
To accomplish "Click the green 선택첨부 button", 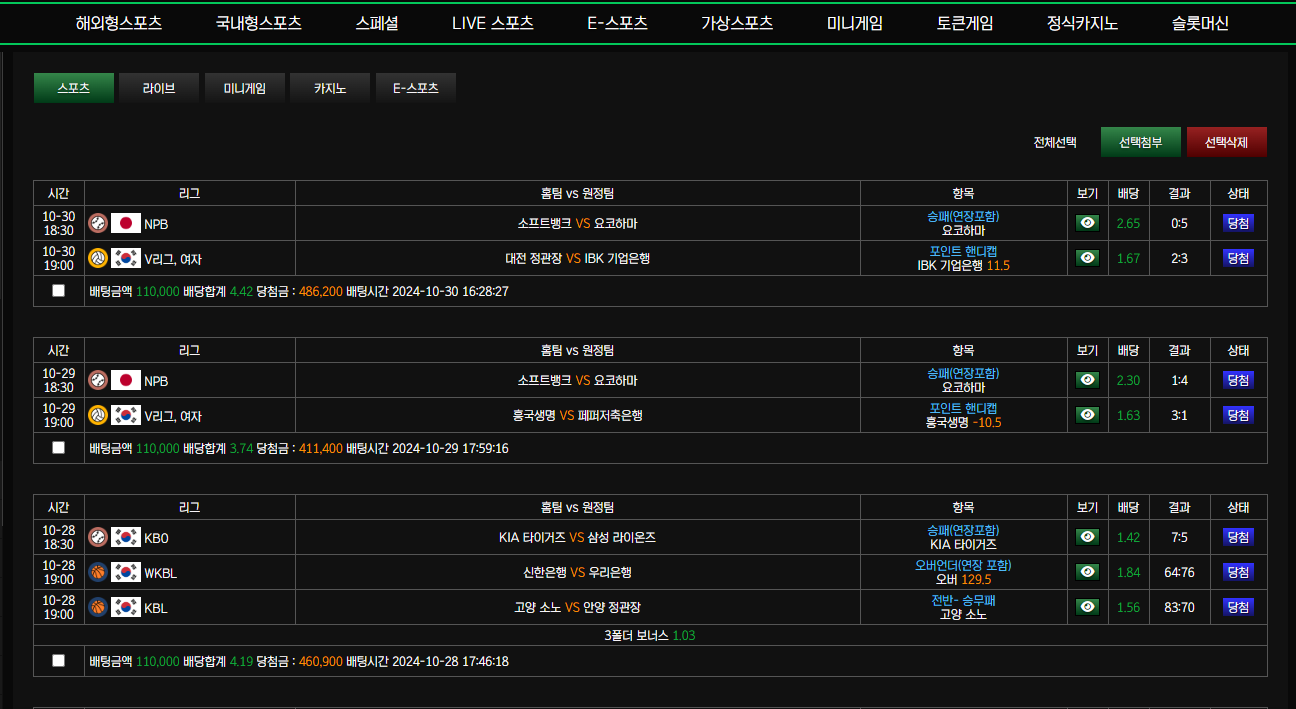I will point(1141,142).
